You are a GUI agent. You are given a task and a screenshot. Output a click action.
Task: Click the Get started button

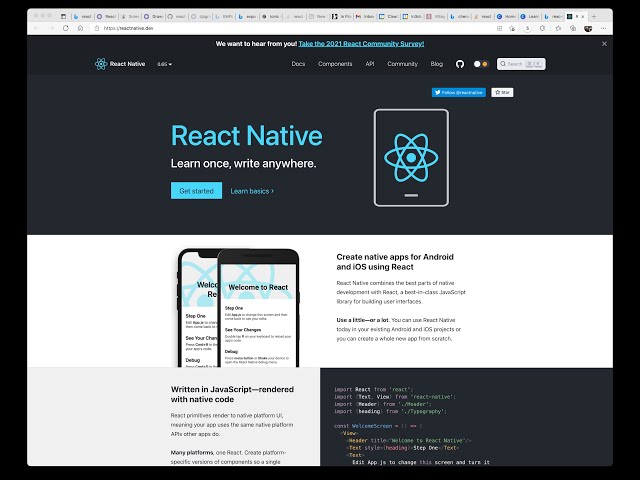click(x=196, y=191)
